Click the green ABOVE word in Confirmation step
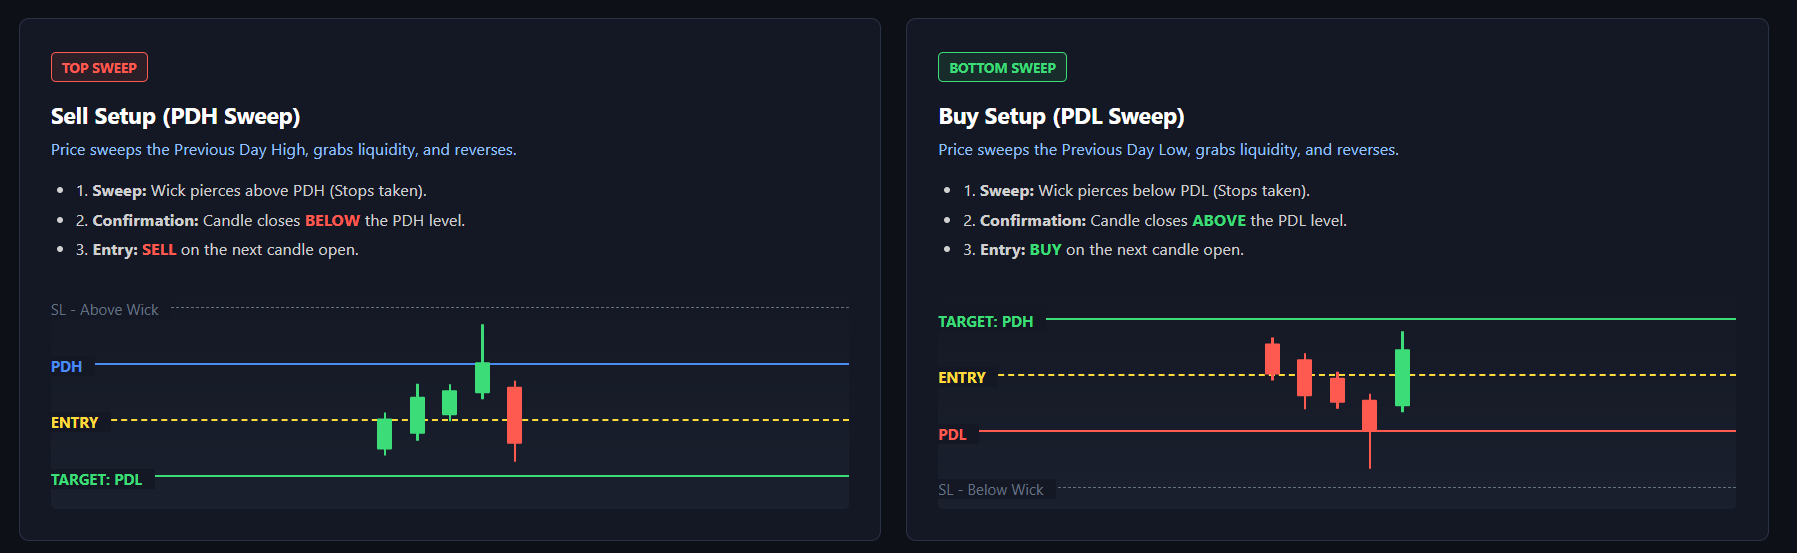 1219,220
